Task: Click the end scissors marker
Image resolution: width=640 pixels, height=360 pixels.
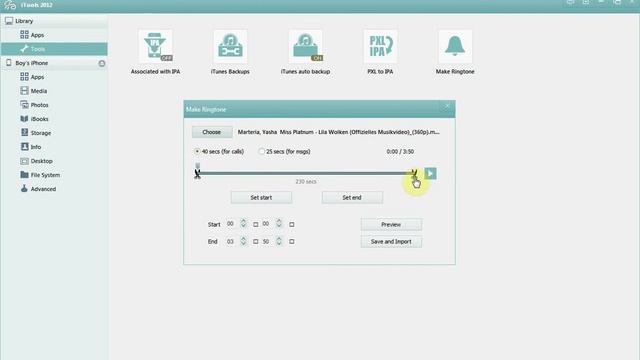Action: (414, 174)
